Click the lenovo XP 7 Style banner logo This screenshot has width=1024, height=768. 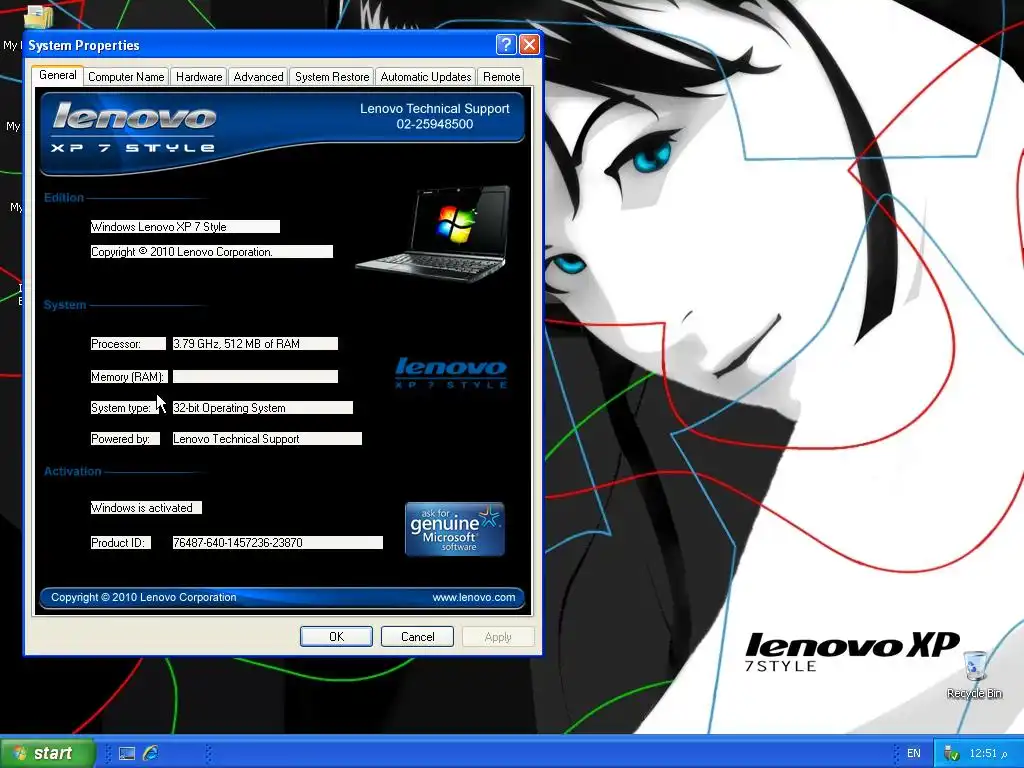[x=134, y=127]
